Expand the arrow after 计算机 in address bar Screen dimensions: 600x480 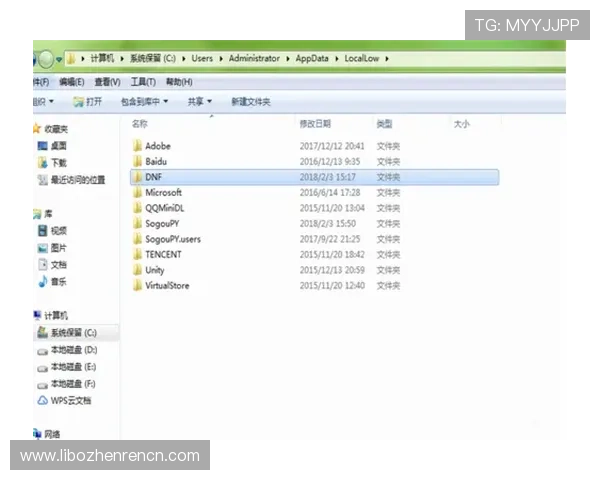pos(122,59)
